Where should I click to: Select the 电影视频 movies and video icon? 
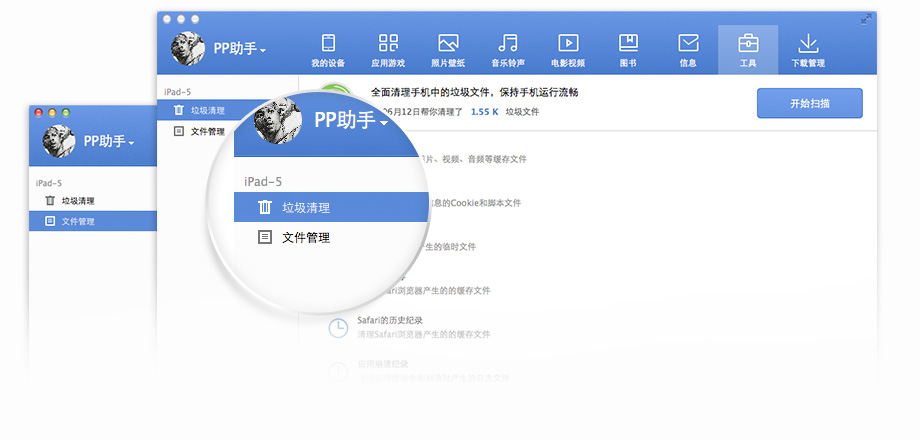(x=568, y=50)
